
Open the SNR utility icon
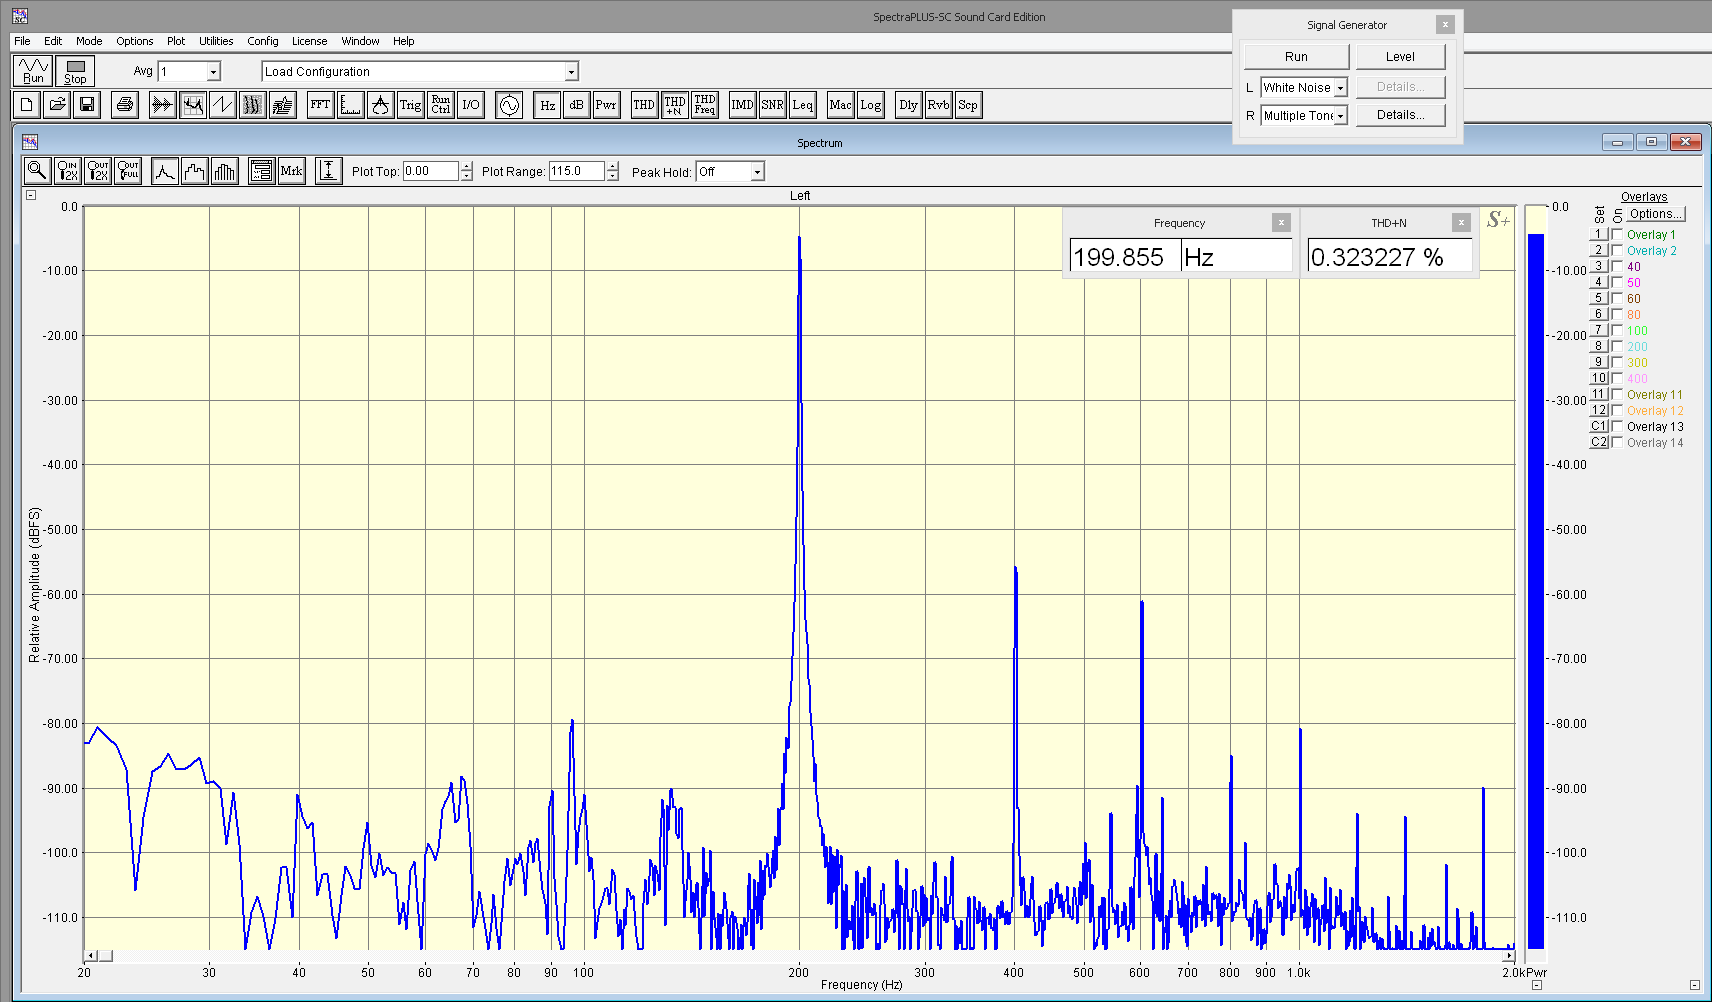(x=772, y=104)
